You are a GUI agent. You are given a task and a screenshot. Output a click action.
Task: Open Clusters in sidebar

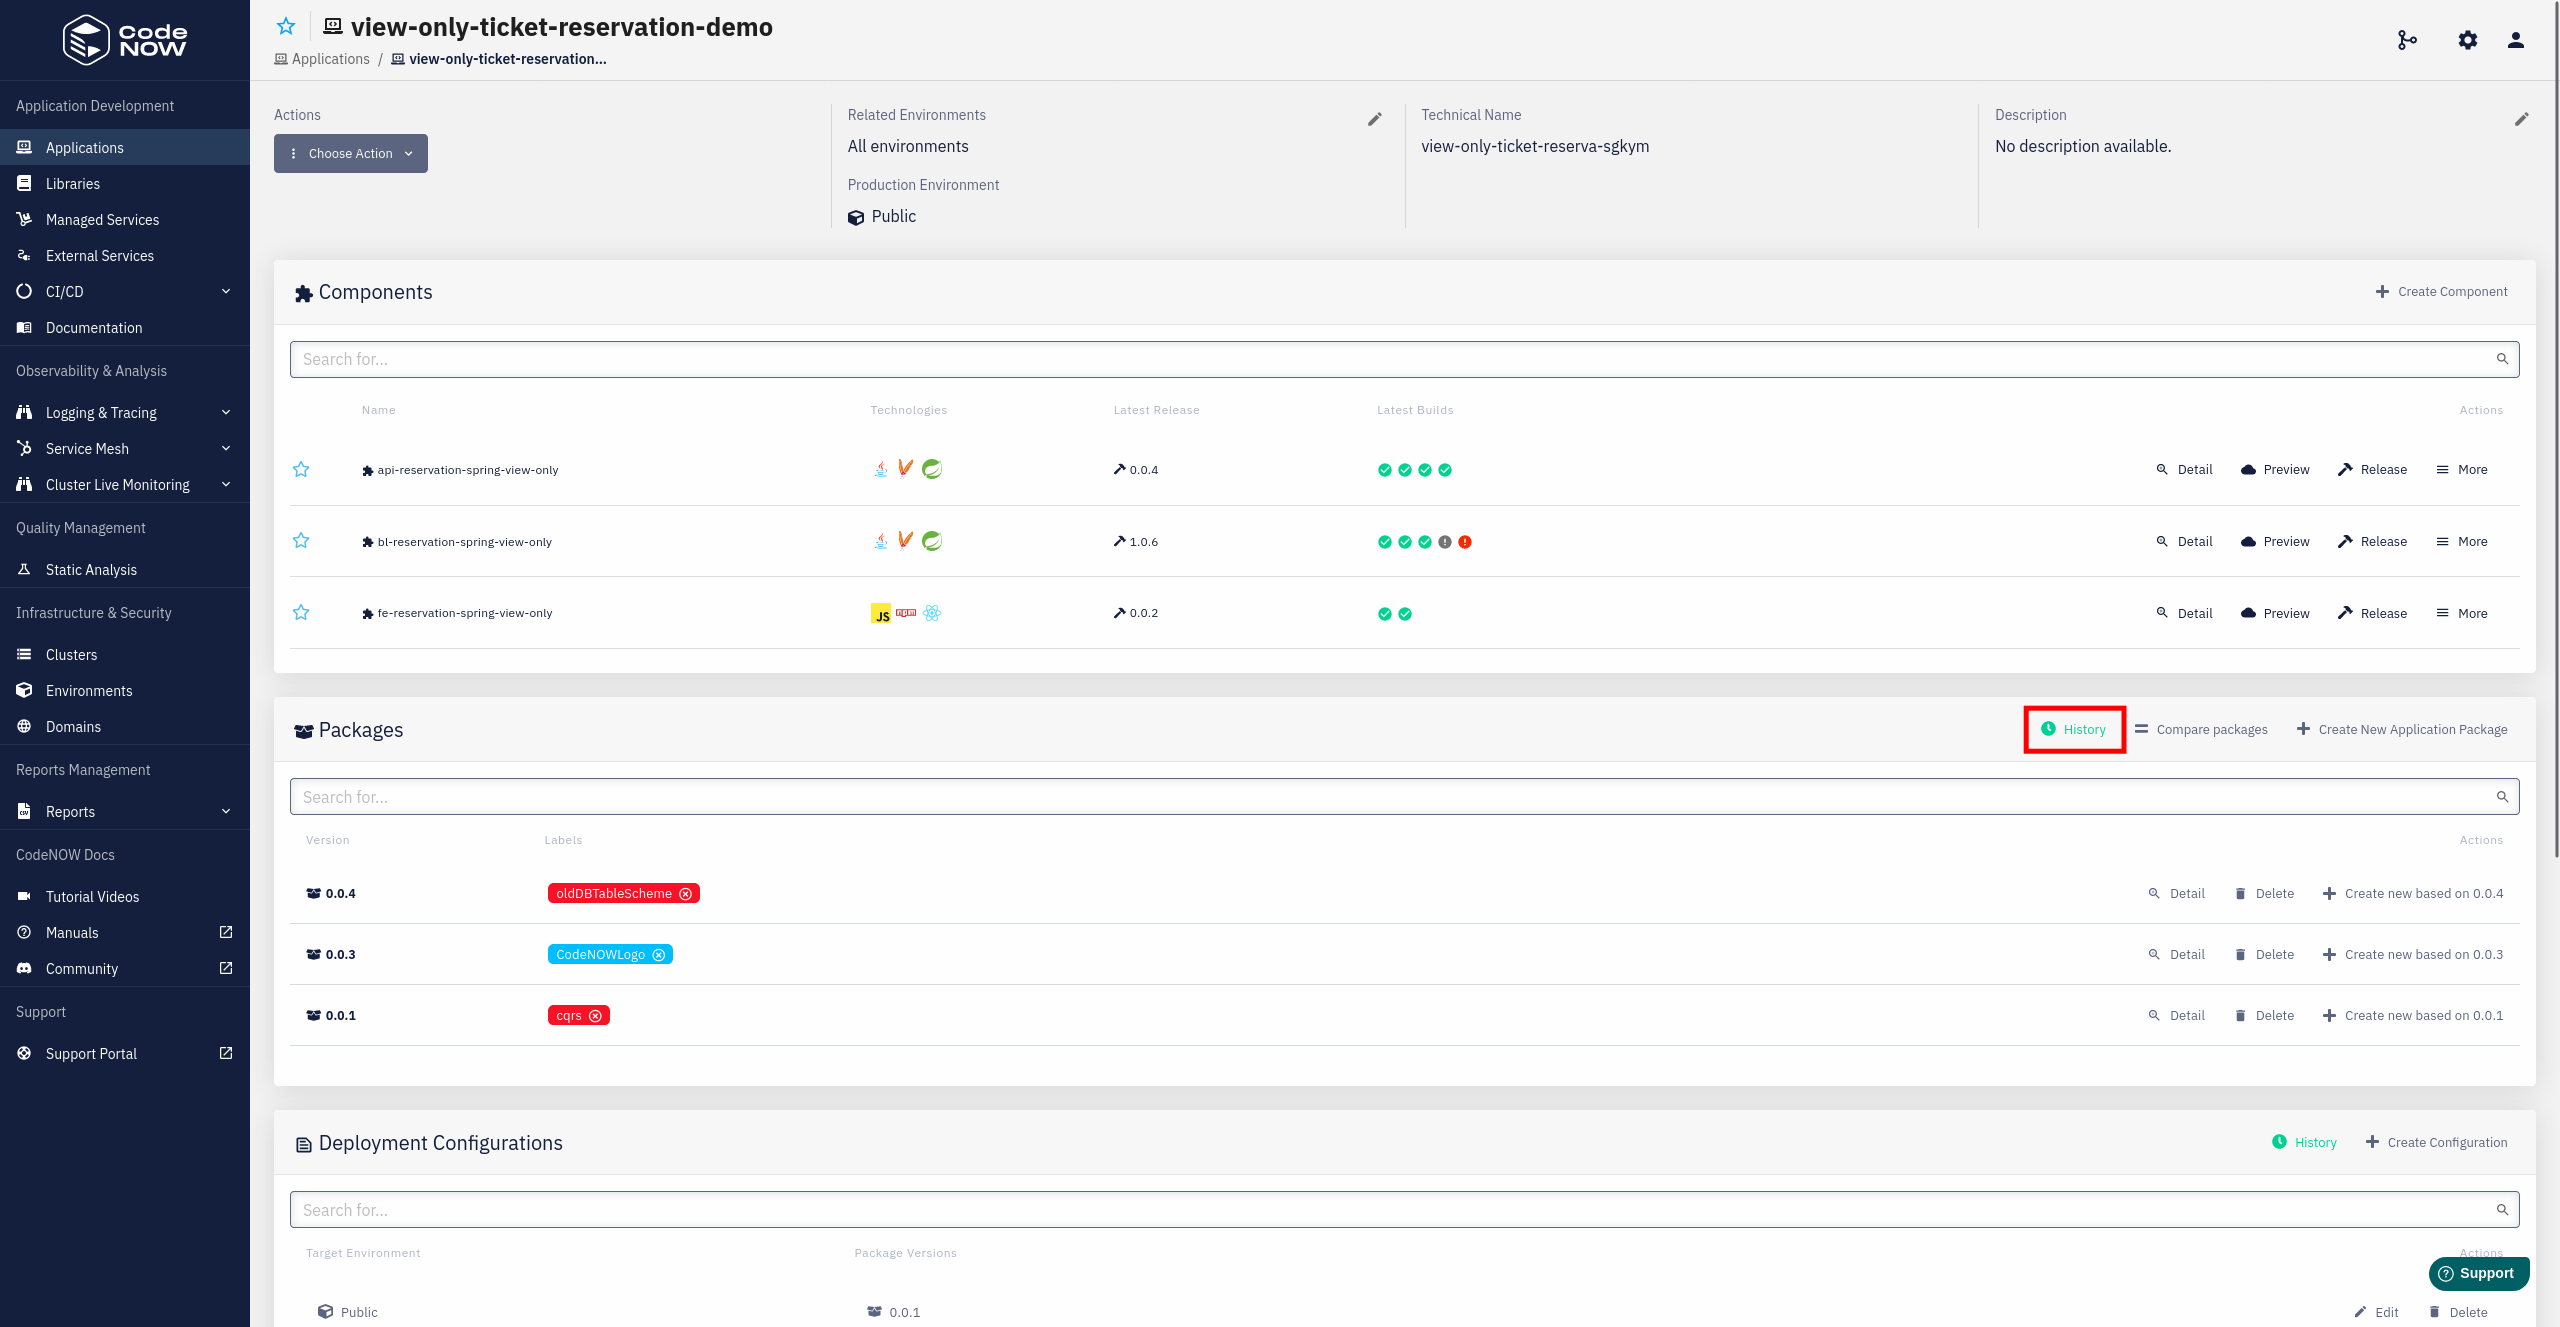tap(125, 655)
